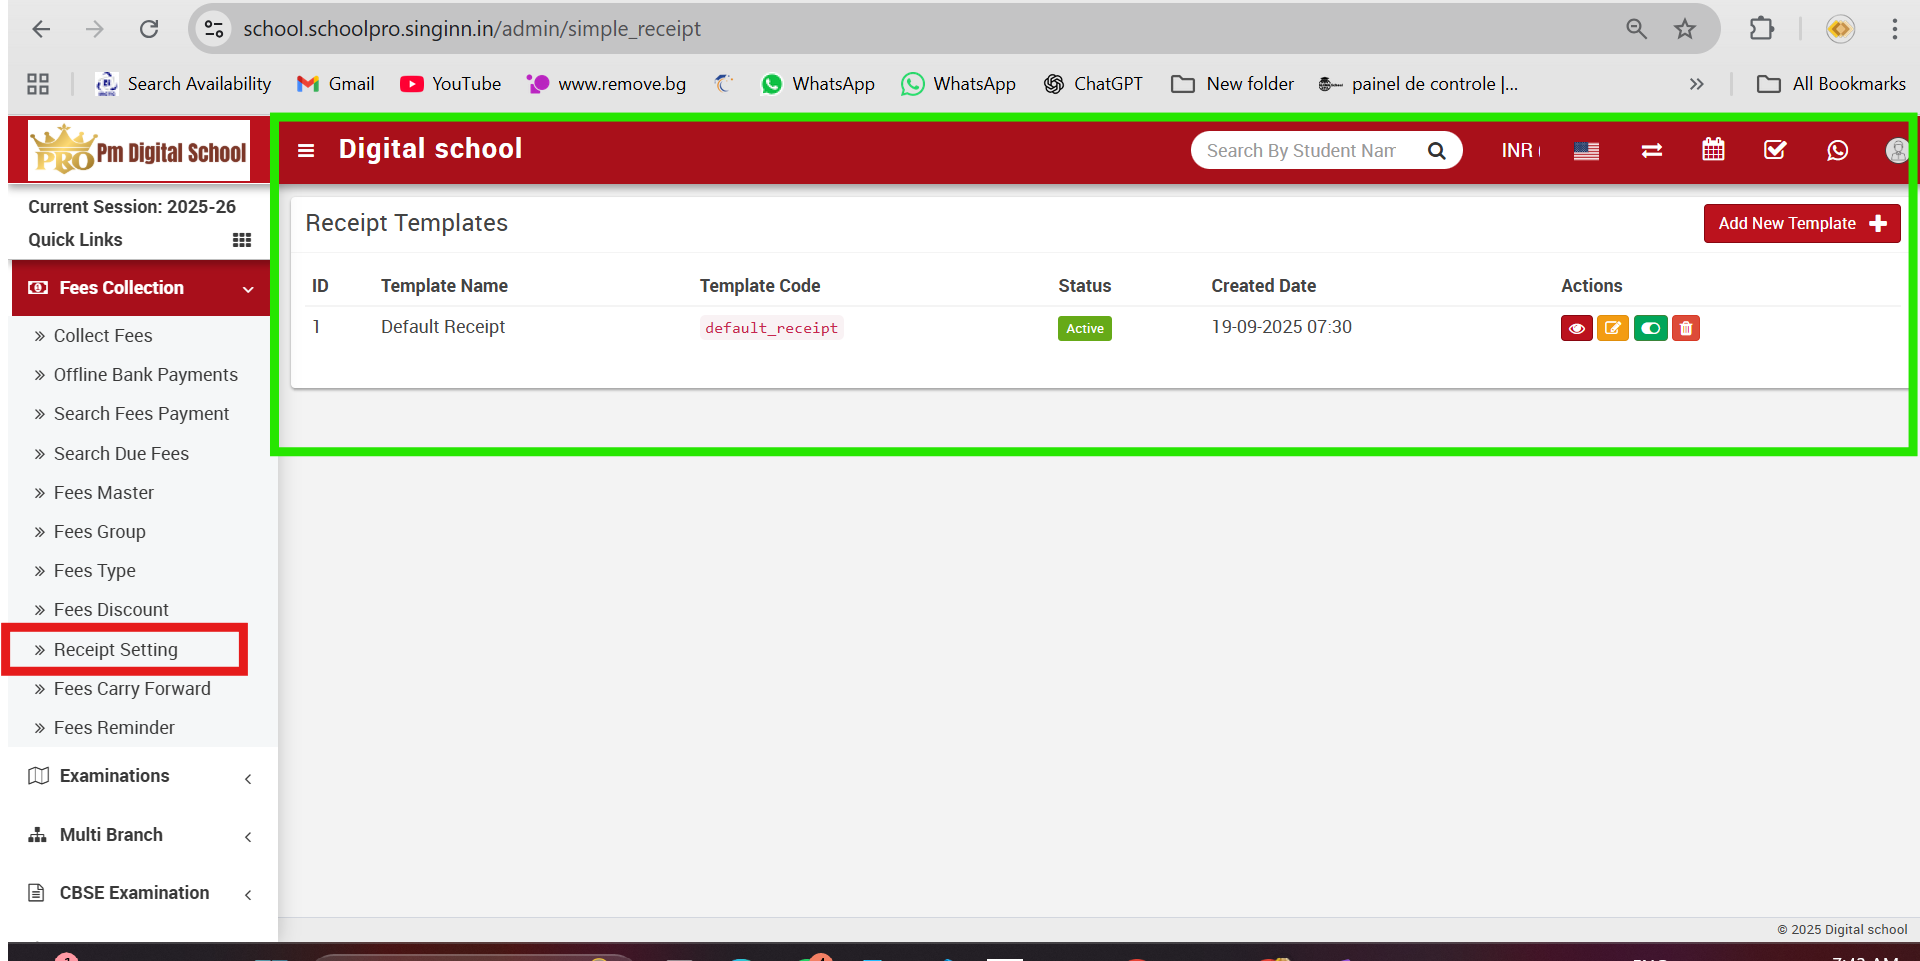Open the Quick Links grid icon

241,240
